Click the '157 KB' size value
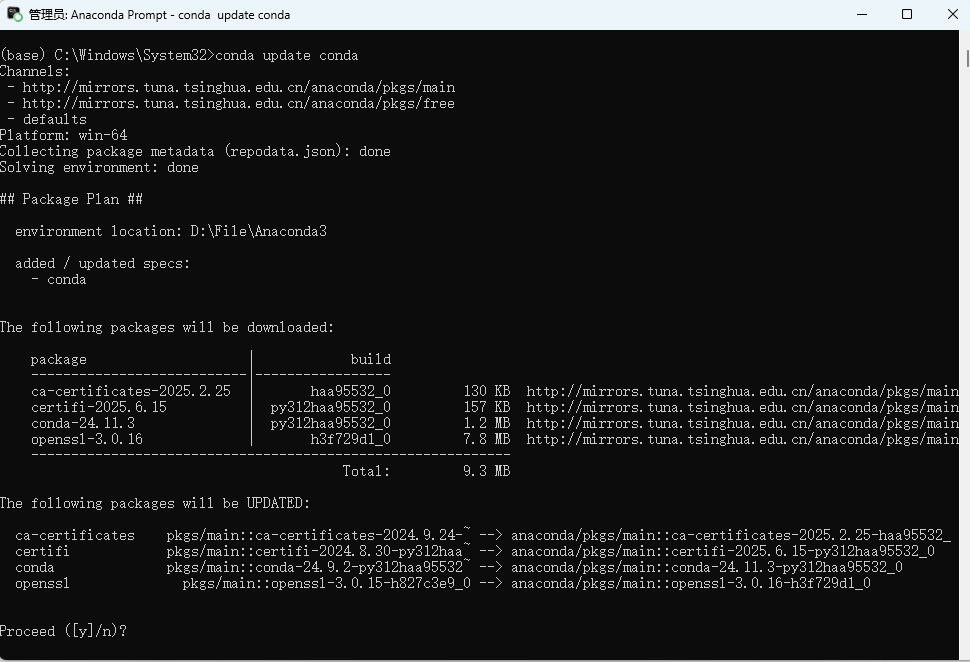This screenshot has height=662, width=970. pos(487,408)
